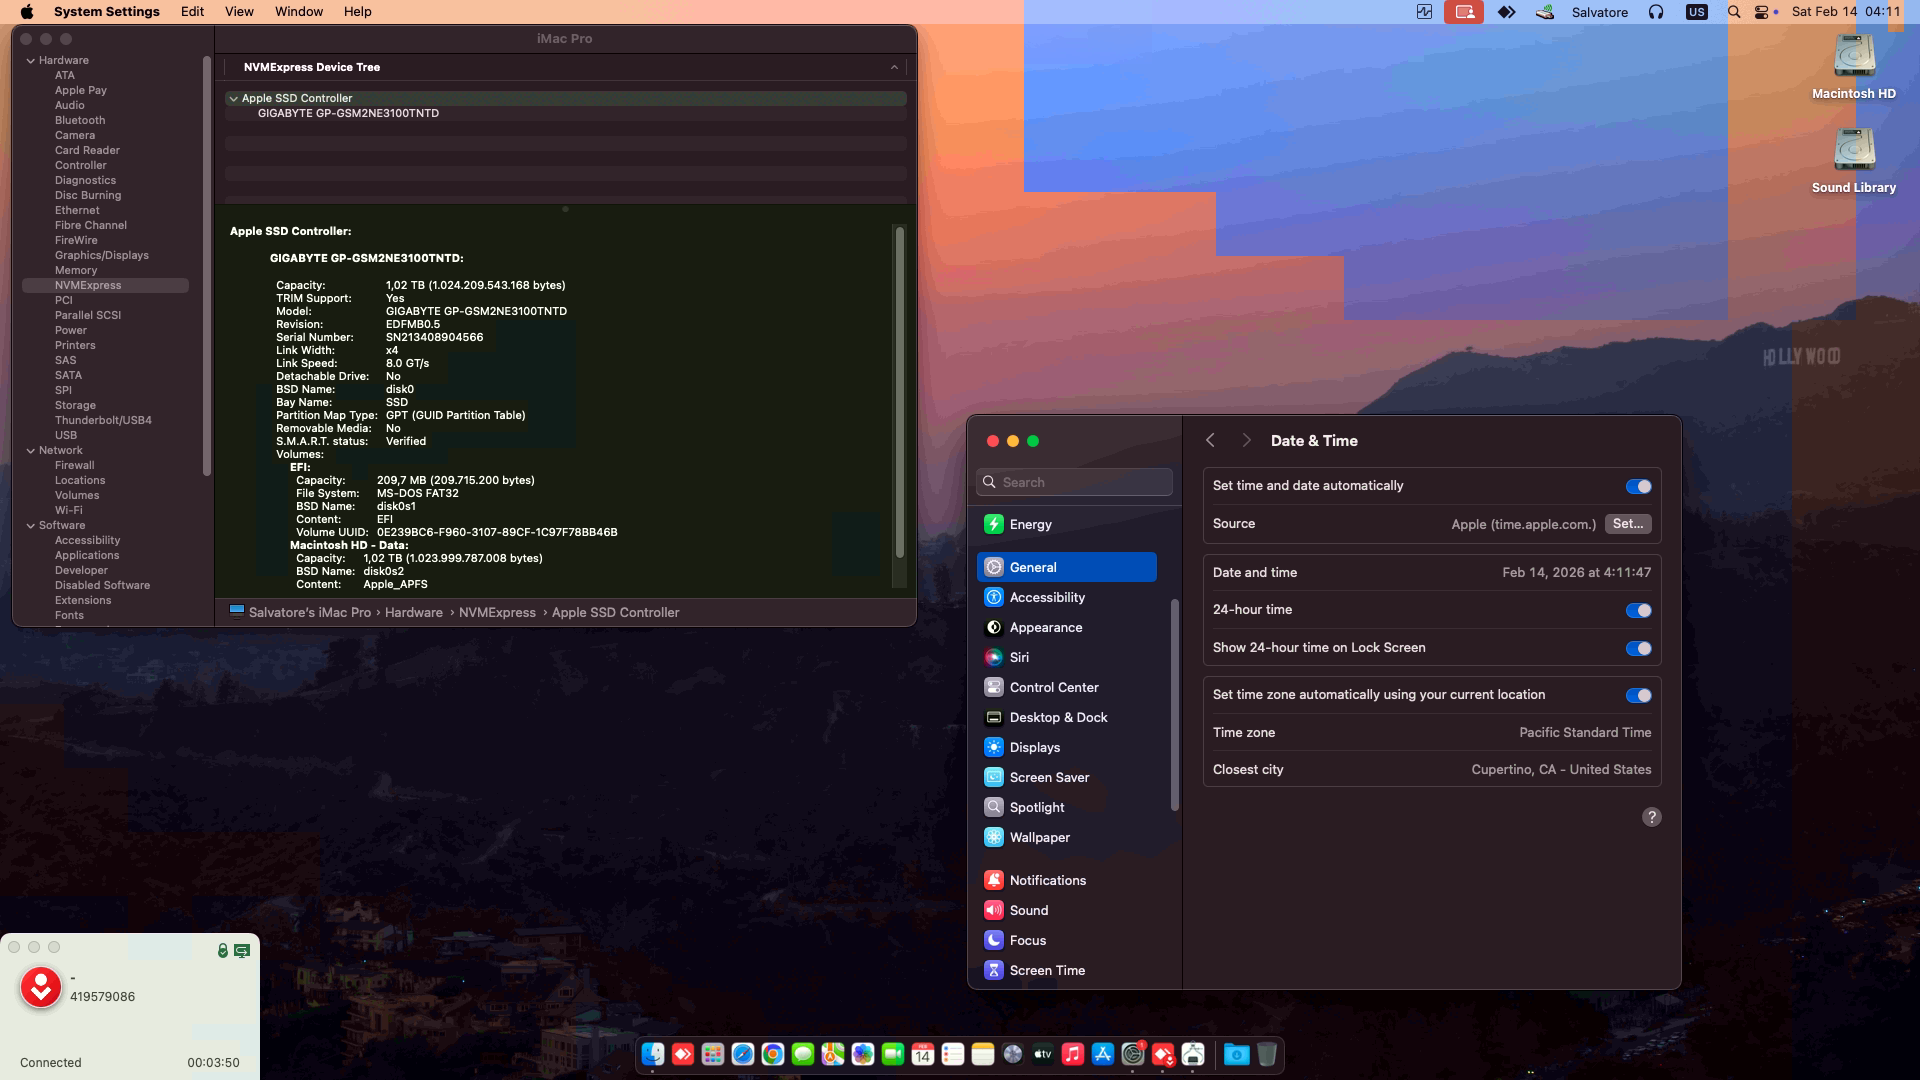This screenshot has width=1920, height=1080.
Task: Open the Control Center settings icon
Action: pos(993,687)
